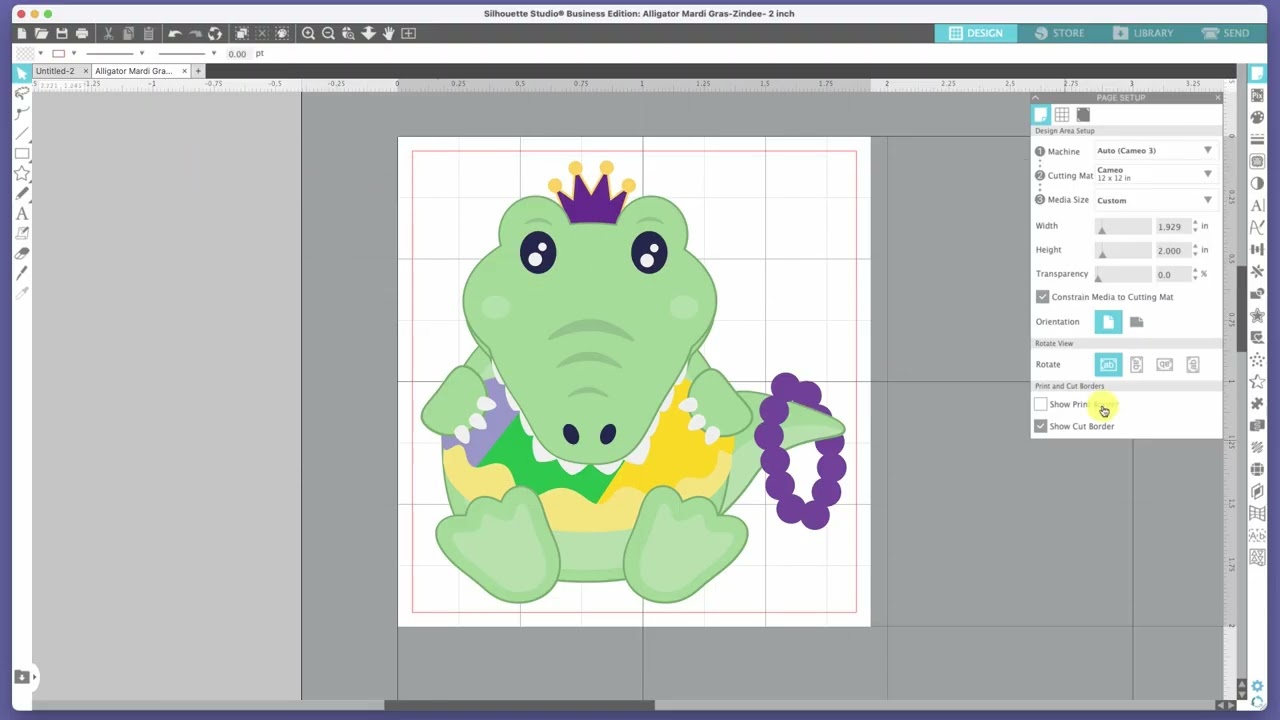1280x720 pixels.
Task: Select the Rectangle drawing tool
Action: point(21,153)
